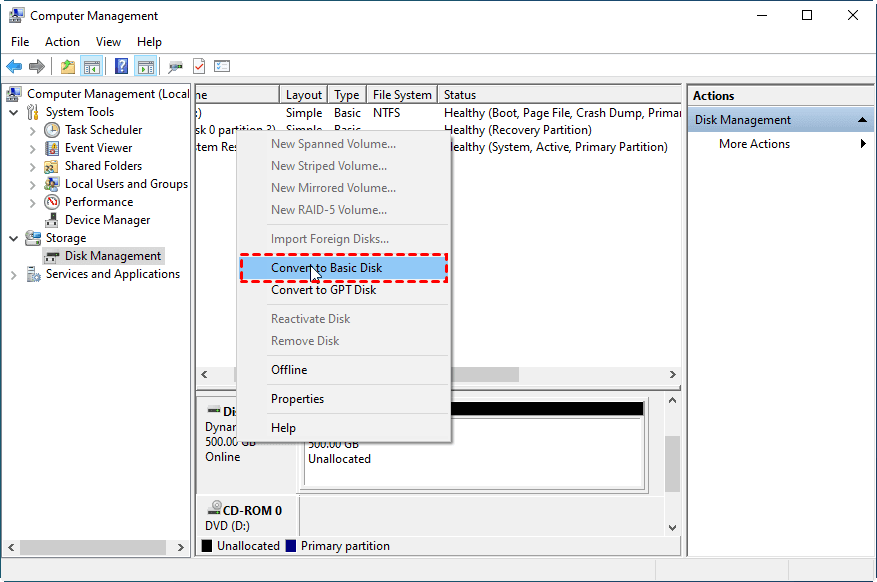Click the disk view vertical scrollbar down arrow

672,528
